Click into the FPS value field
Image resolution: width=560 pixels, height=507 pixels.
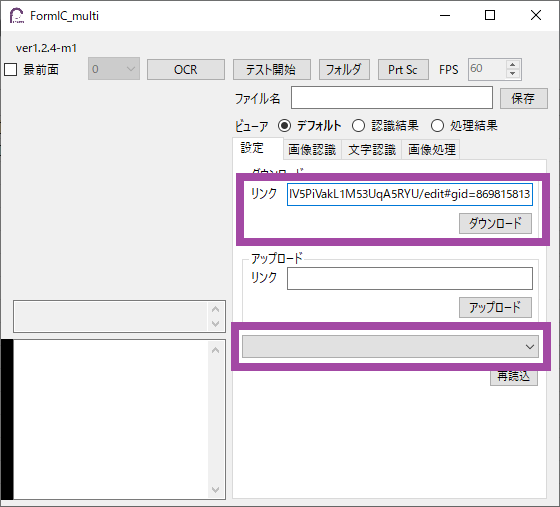pos(487,69)
